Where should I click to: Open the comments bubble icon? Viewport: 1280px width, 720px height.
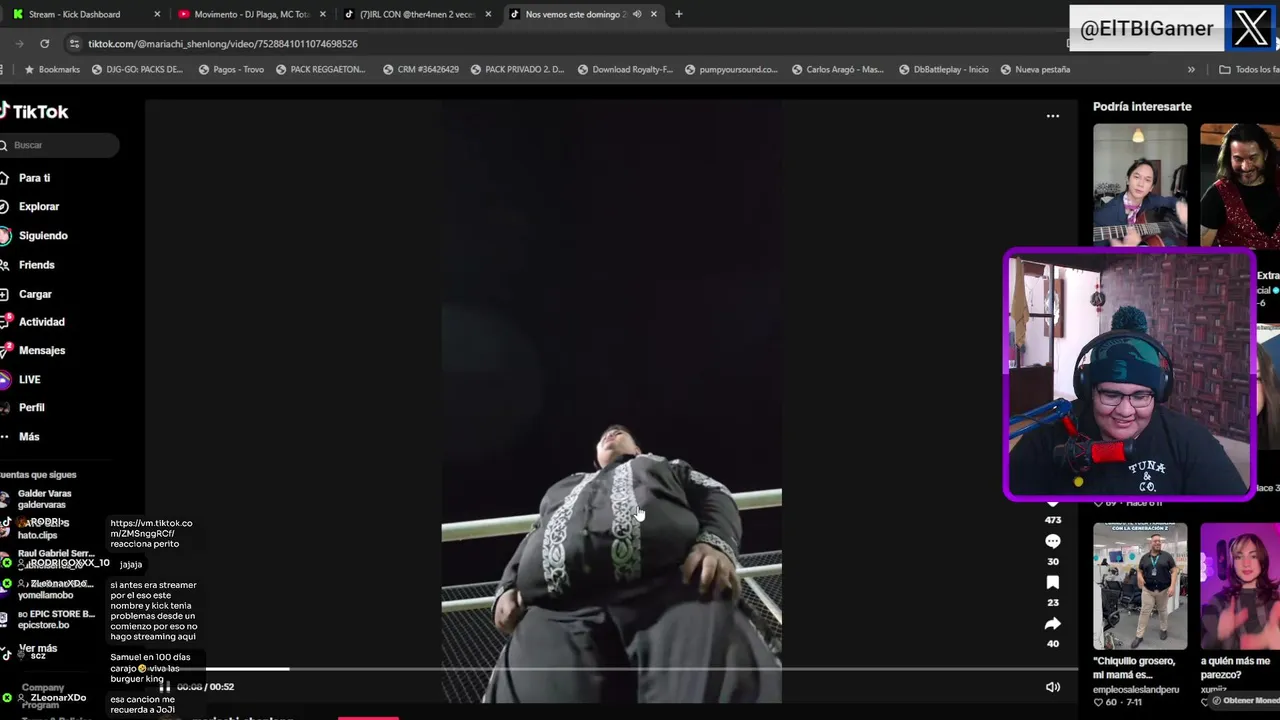click(x=1052, y=541)
